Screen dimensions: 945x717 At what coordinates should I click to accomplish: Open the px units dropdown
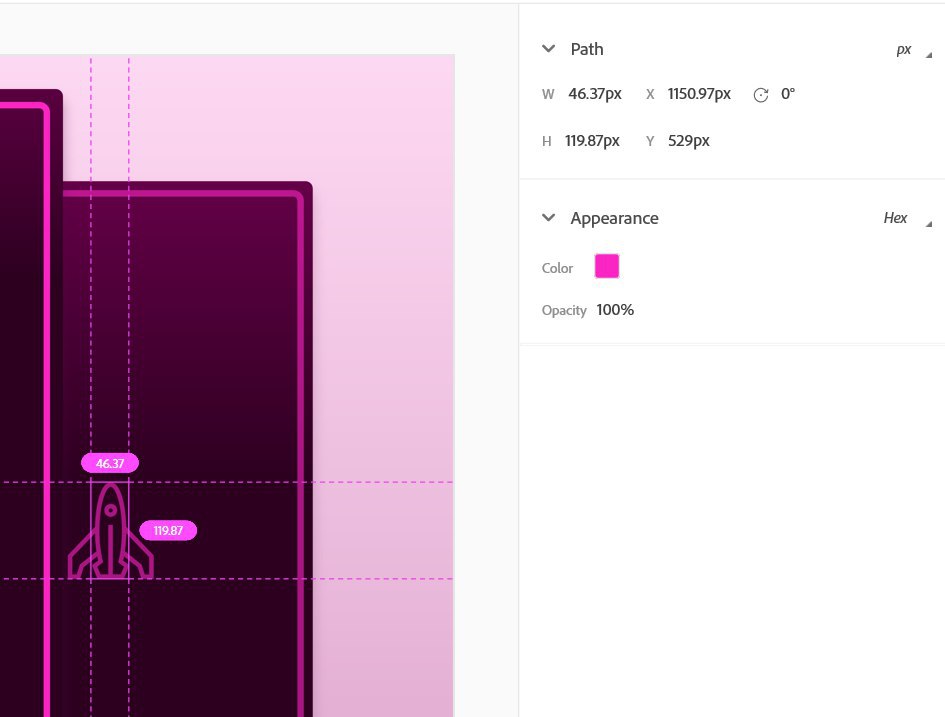point(913,50)
